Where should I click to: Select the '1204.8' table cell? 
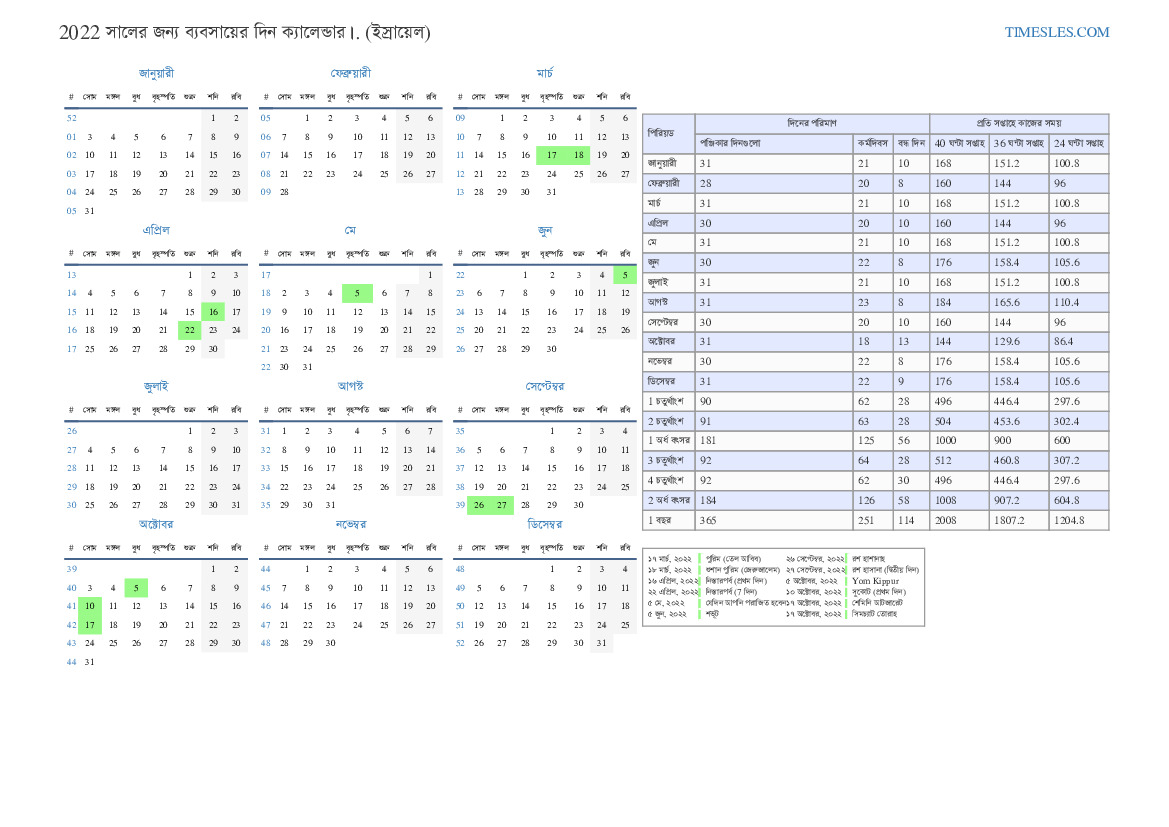[x=1079, y=521]
